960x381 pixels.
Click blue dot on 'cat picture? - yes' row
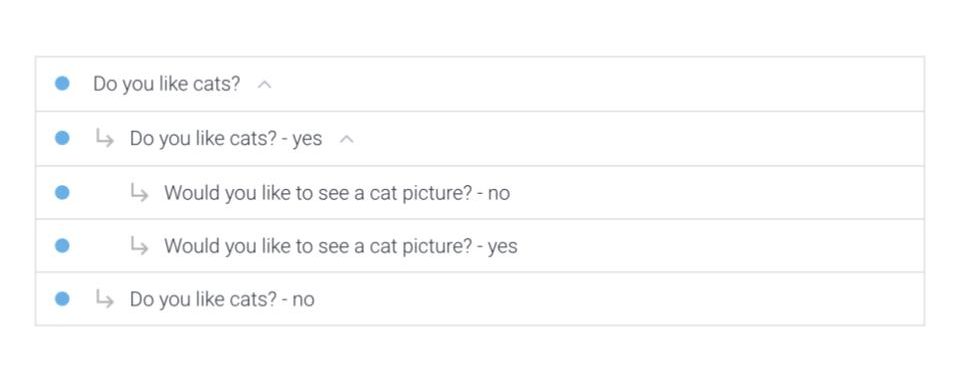click(x=62, y=246)
